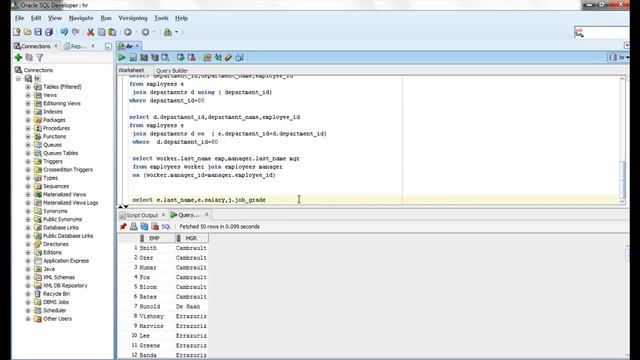Switch to the Query Builder tab
Image resolution: width=640 pixels, height=360 pixels.
[172, 71]
